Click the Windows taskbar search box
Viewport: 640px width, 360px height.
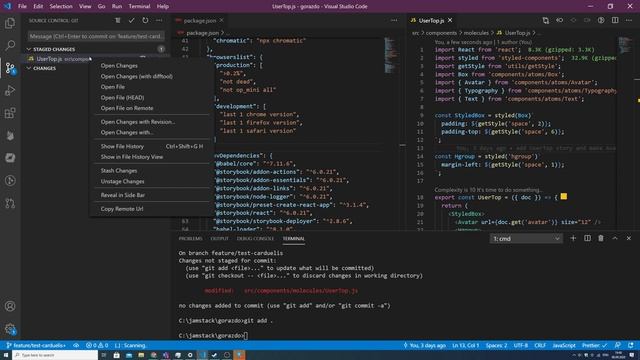point(55,355)
